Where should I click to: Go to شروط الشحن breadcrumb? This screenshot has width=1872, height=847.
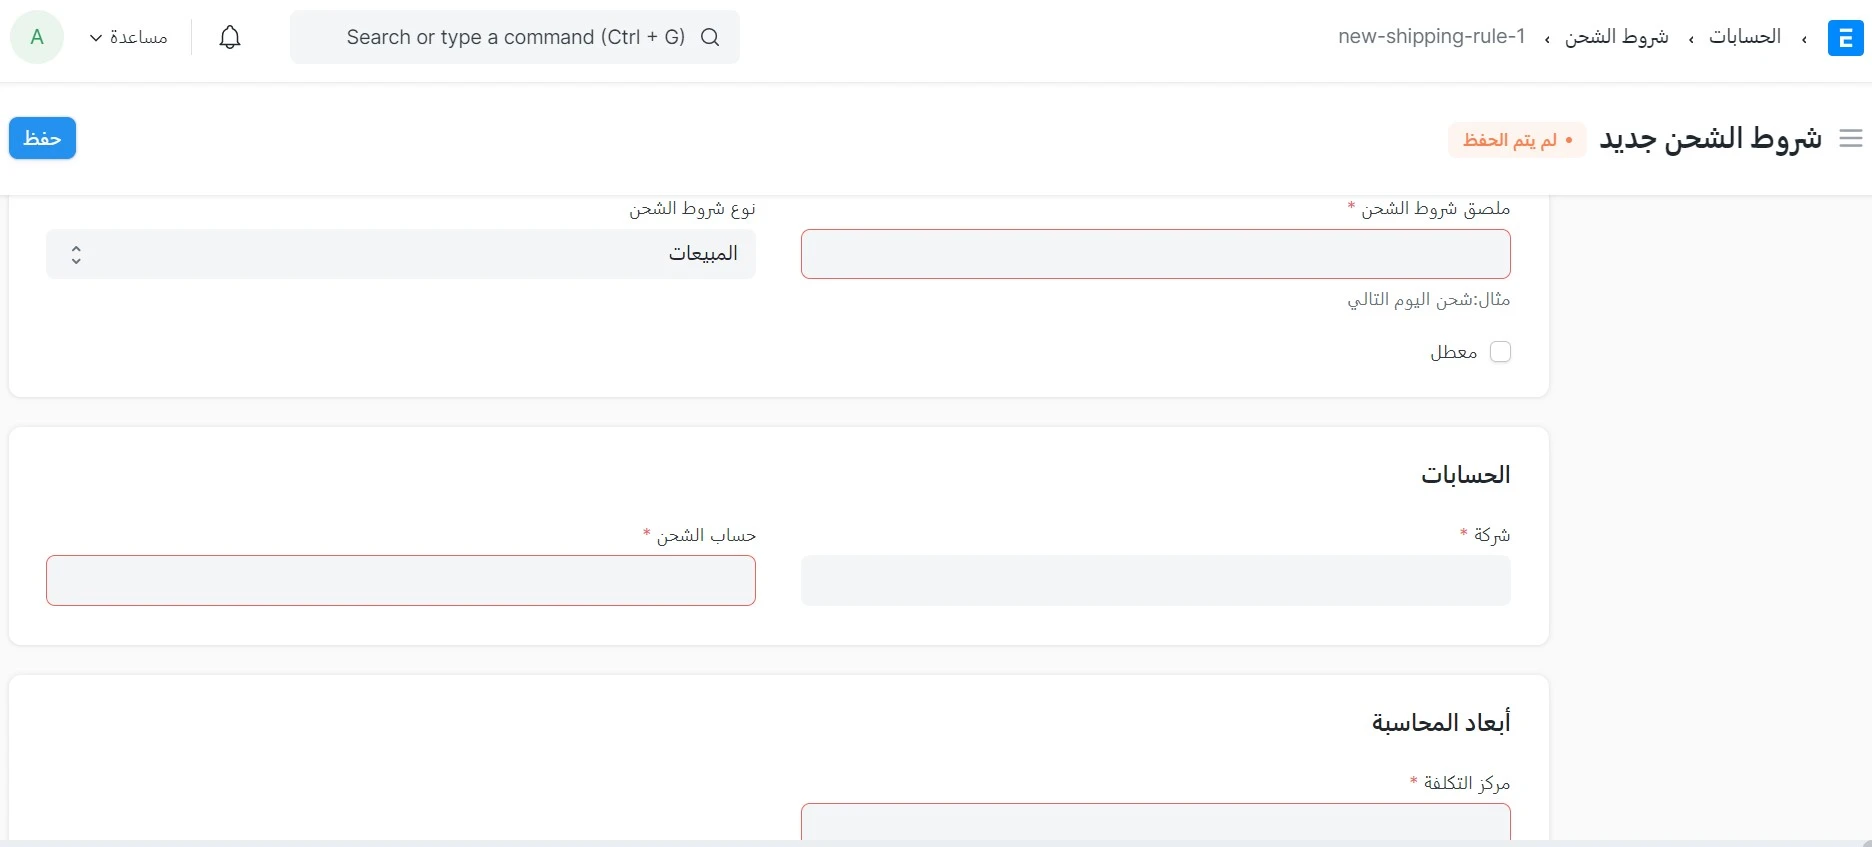1616,37
